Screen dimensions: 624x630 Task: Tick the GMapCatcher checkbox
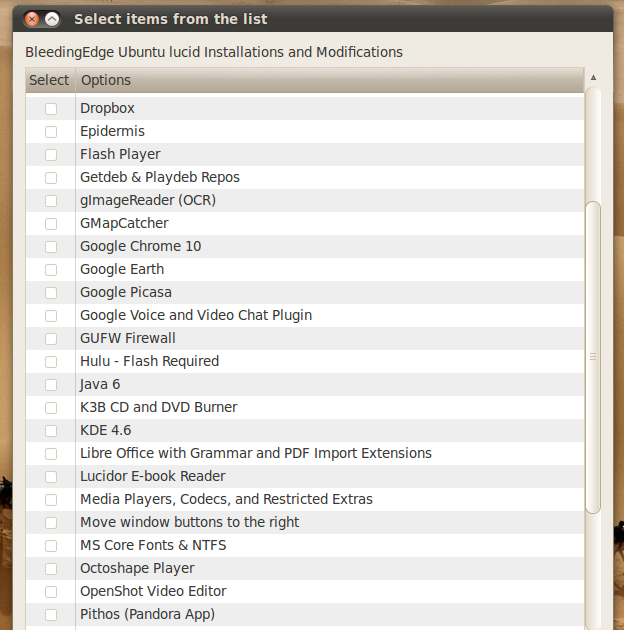51,224
